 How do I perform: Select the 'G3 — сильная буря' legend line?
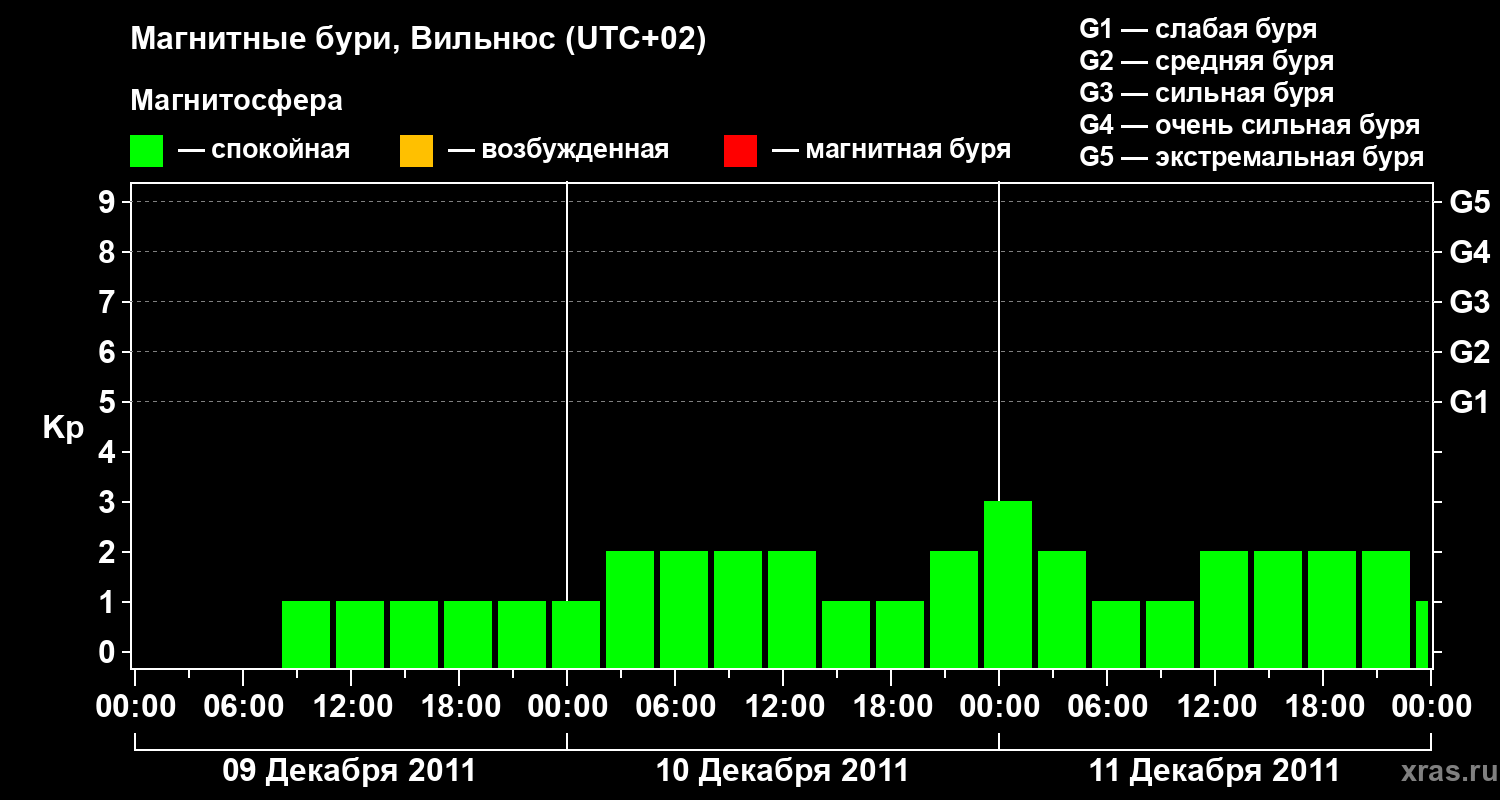point(1206,93)
